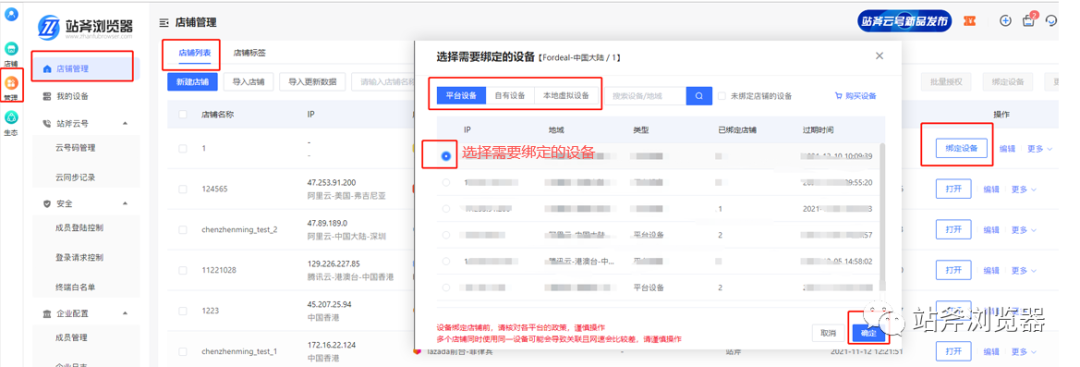The height and width of the screenshot is (367, 1080).
Task: Select the orange 管理 icon in left rail
Action: pyautogui.click(x=11, y=83)
